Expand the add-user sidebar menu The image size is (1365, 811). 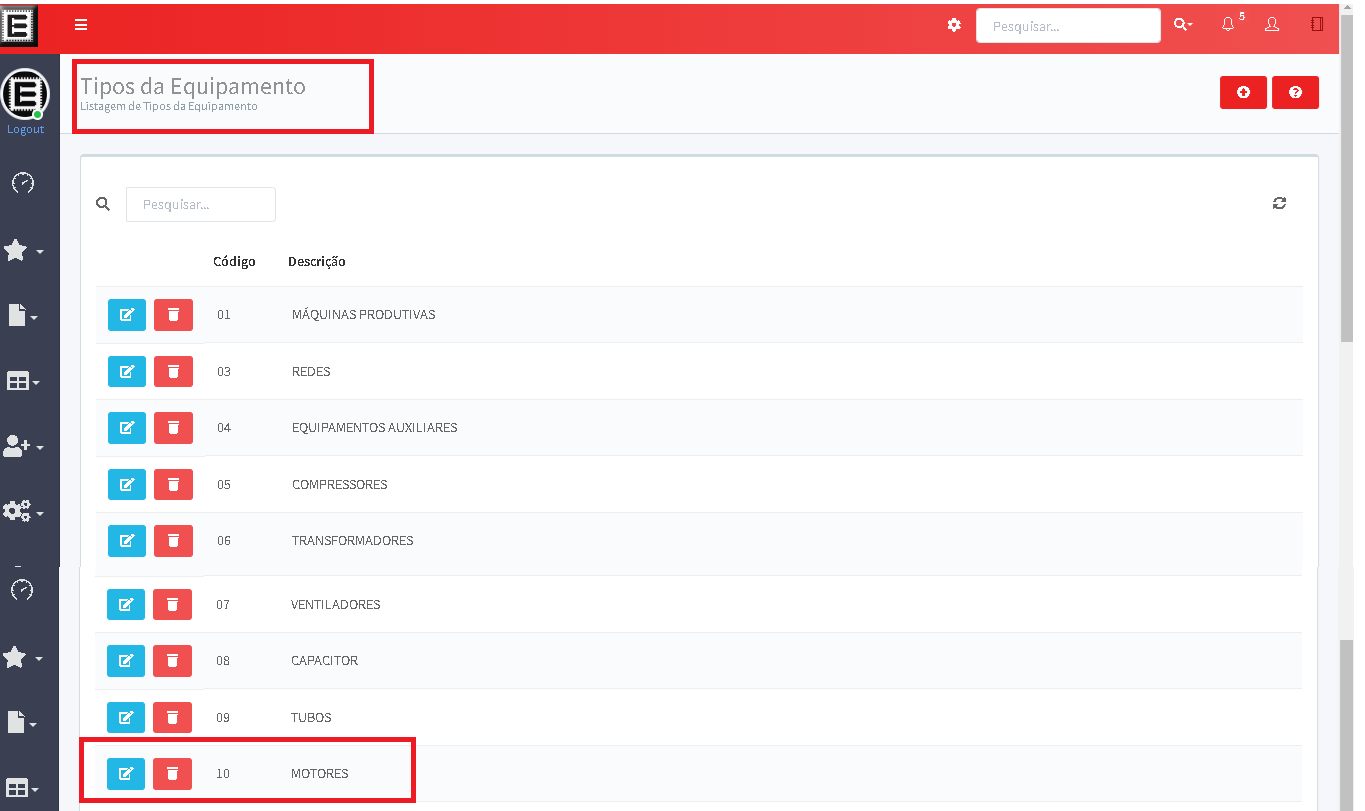pyautogui.click(x=23, y=447)
